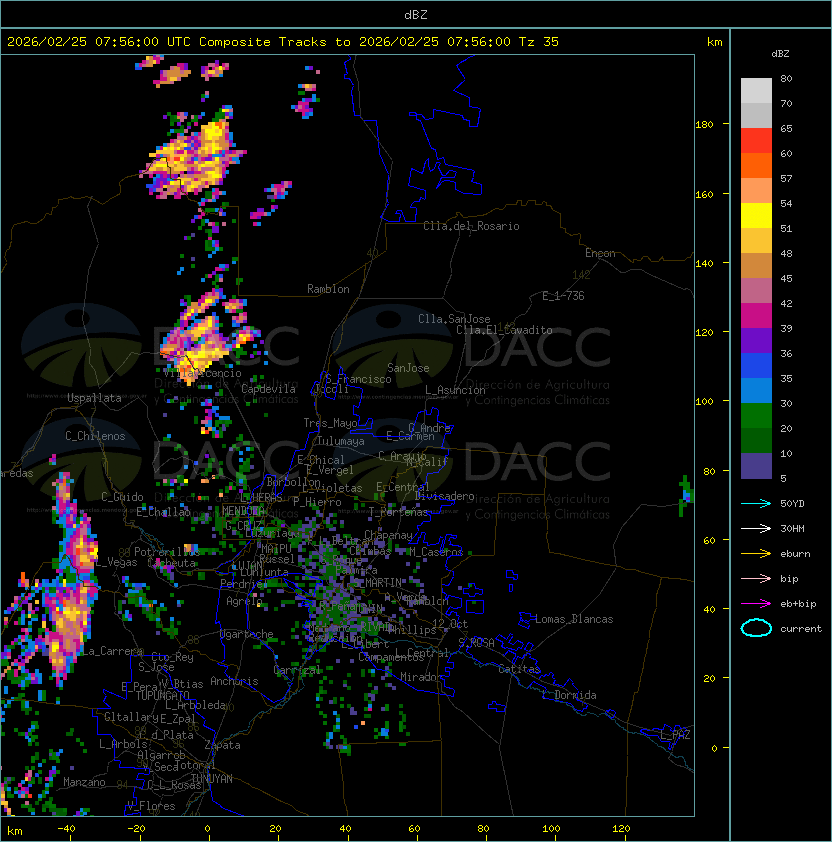This screenshot has height=842, width=832.
Task: Click the yellow eburn arrow in legend
Action: [756, 553]
